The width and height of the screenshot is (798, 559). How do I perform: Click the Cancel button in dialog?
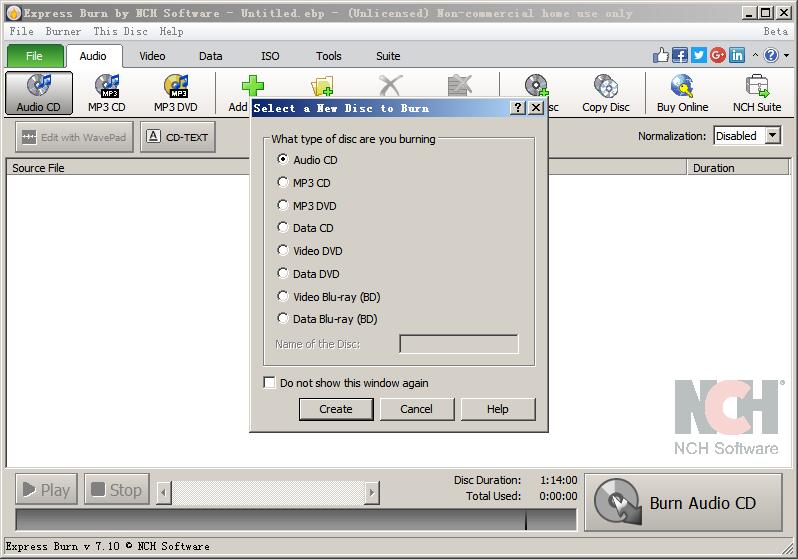[417, 409]
